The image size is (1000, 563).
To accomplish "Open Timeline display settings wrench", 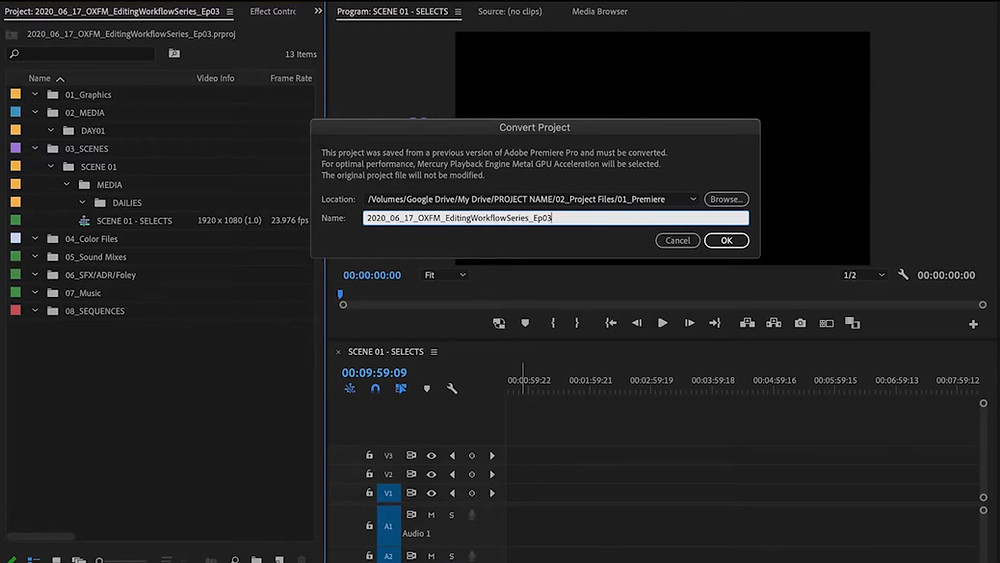I will tap(452, 388).
